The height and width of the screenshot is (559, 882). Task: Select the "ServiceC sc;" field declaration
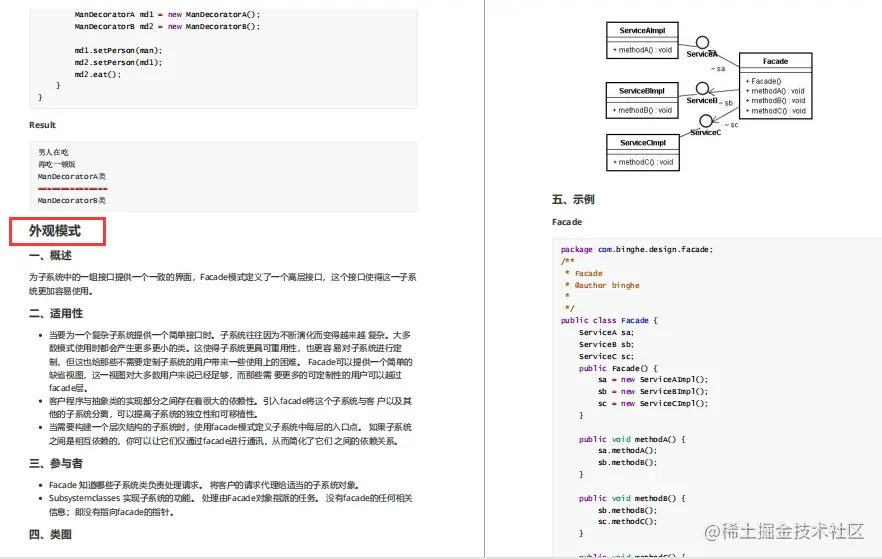[x=606, y=356]
